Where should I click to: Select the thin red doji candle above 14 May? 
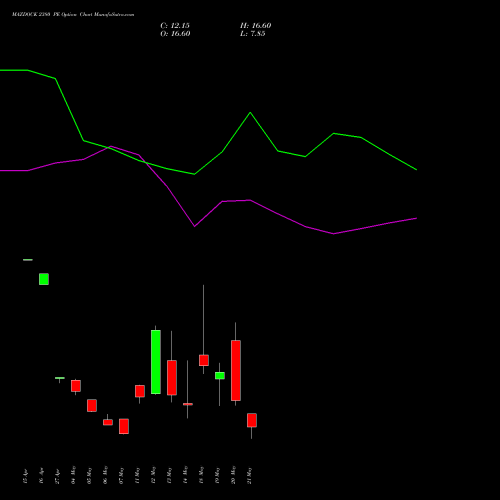(x=188, y=404)
